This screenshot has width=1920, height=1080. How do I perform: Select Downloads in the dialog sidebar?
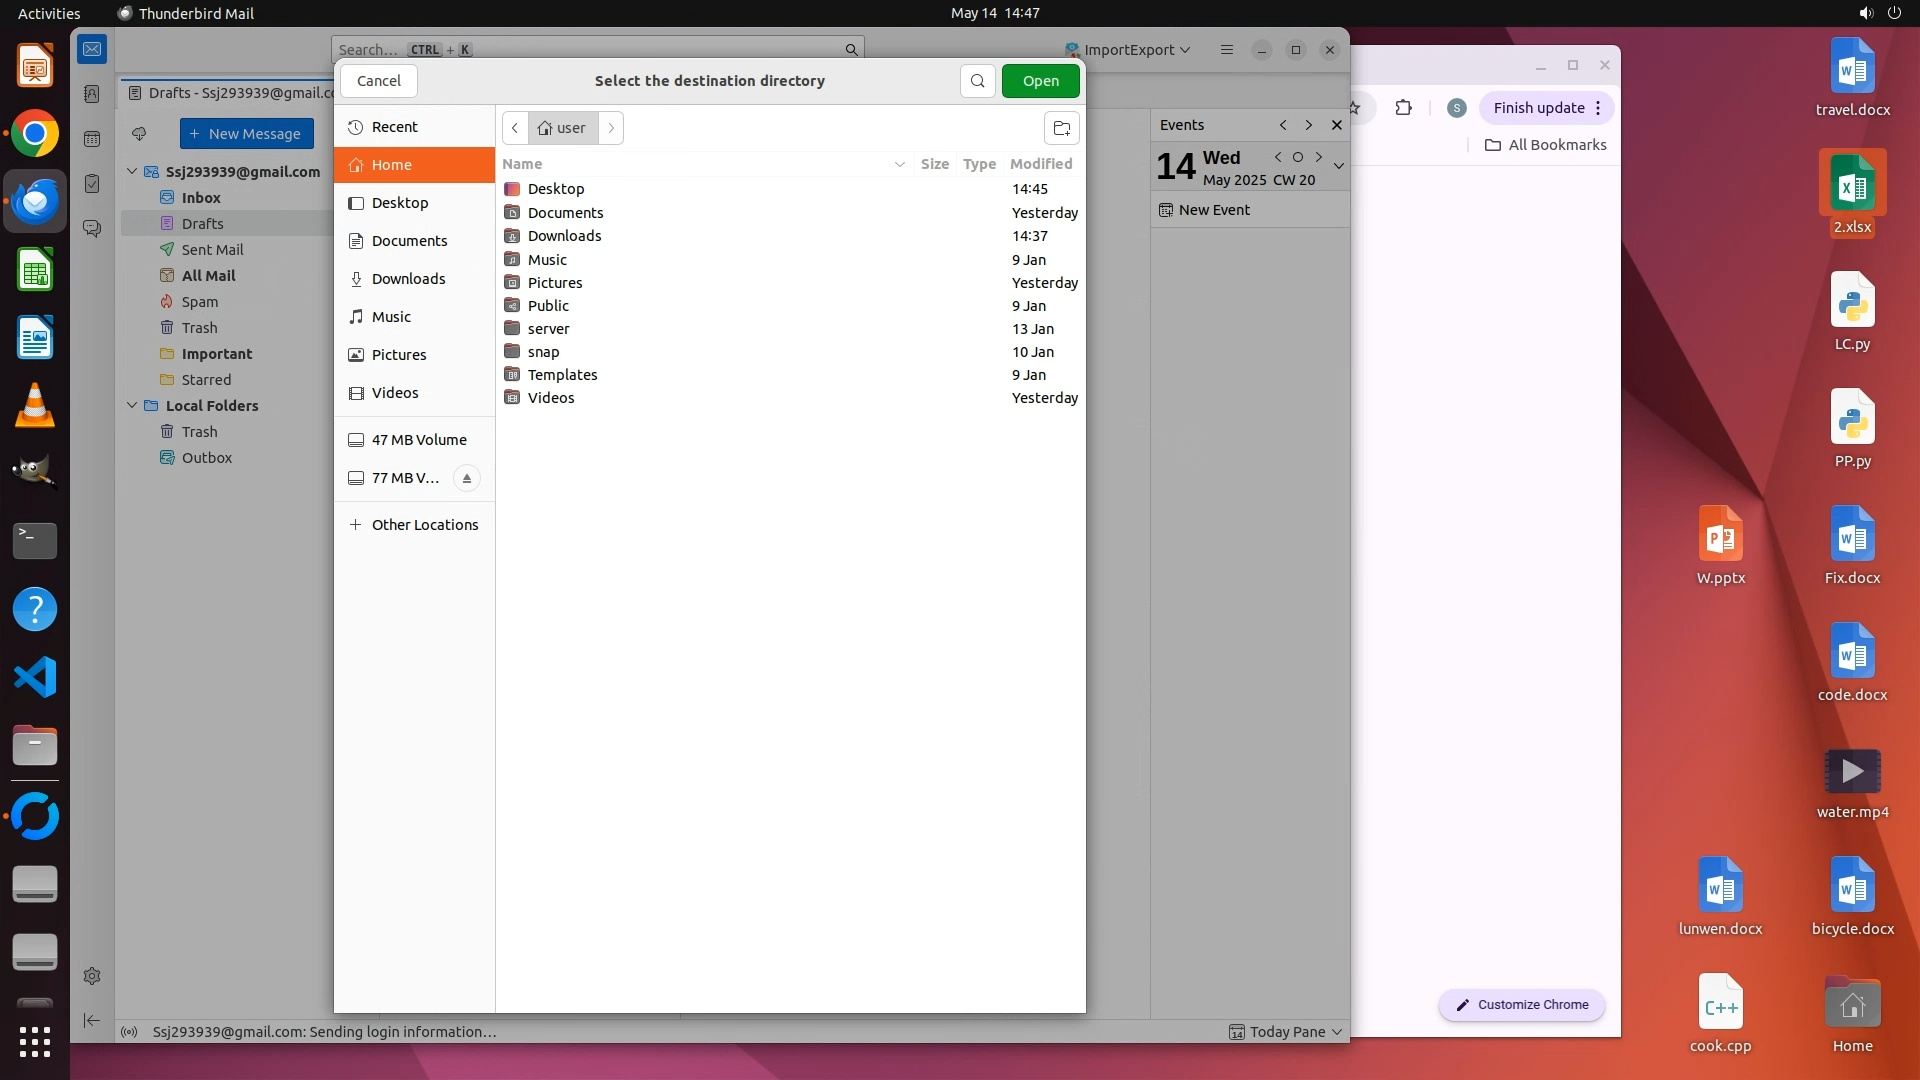click(x=408, y=279)
